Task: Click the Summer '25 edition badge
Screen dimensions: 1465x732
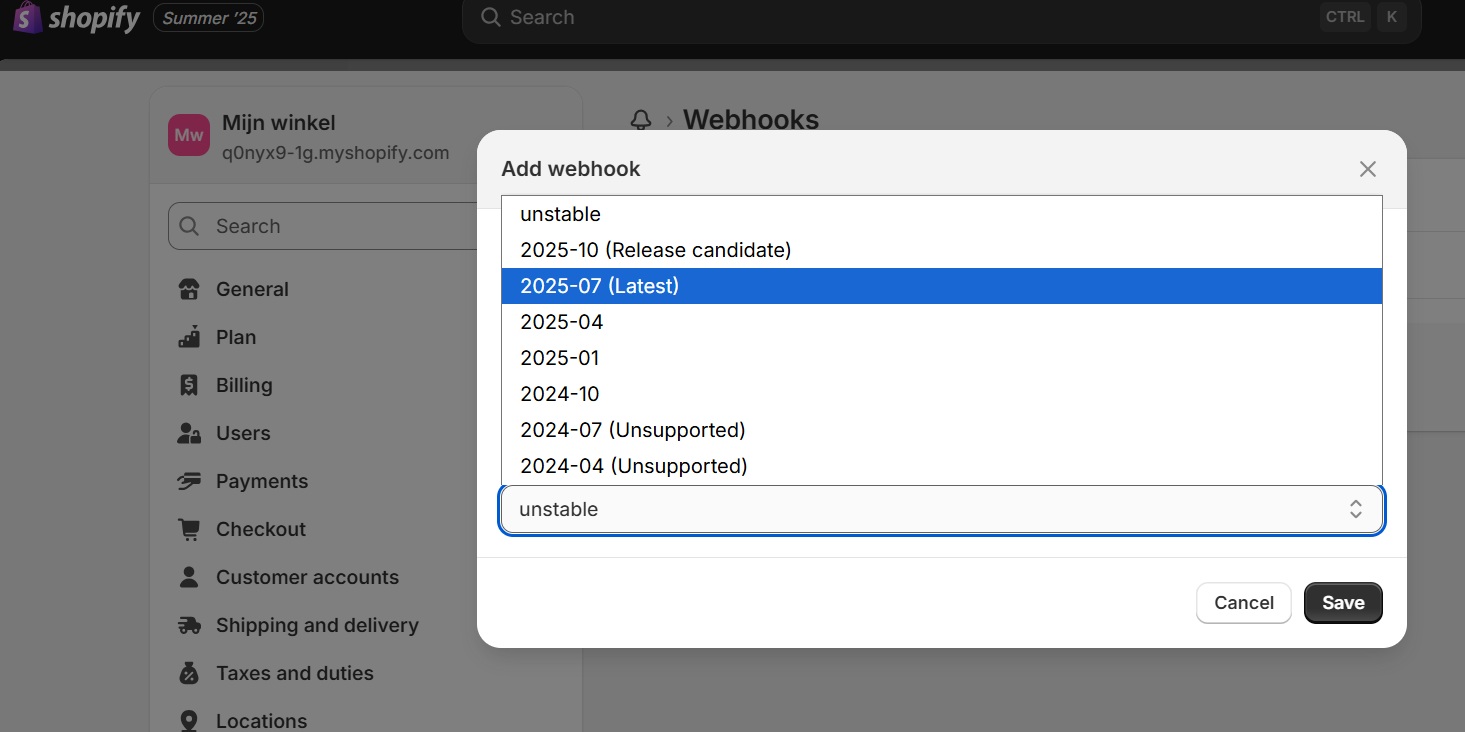Action: coord(209,18)
